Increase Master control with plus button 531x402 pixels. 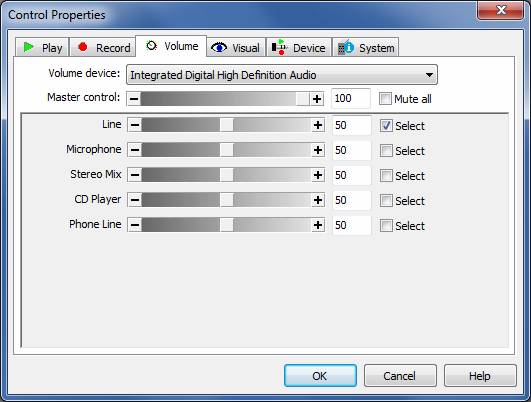click(317, 99)
